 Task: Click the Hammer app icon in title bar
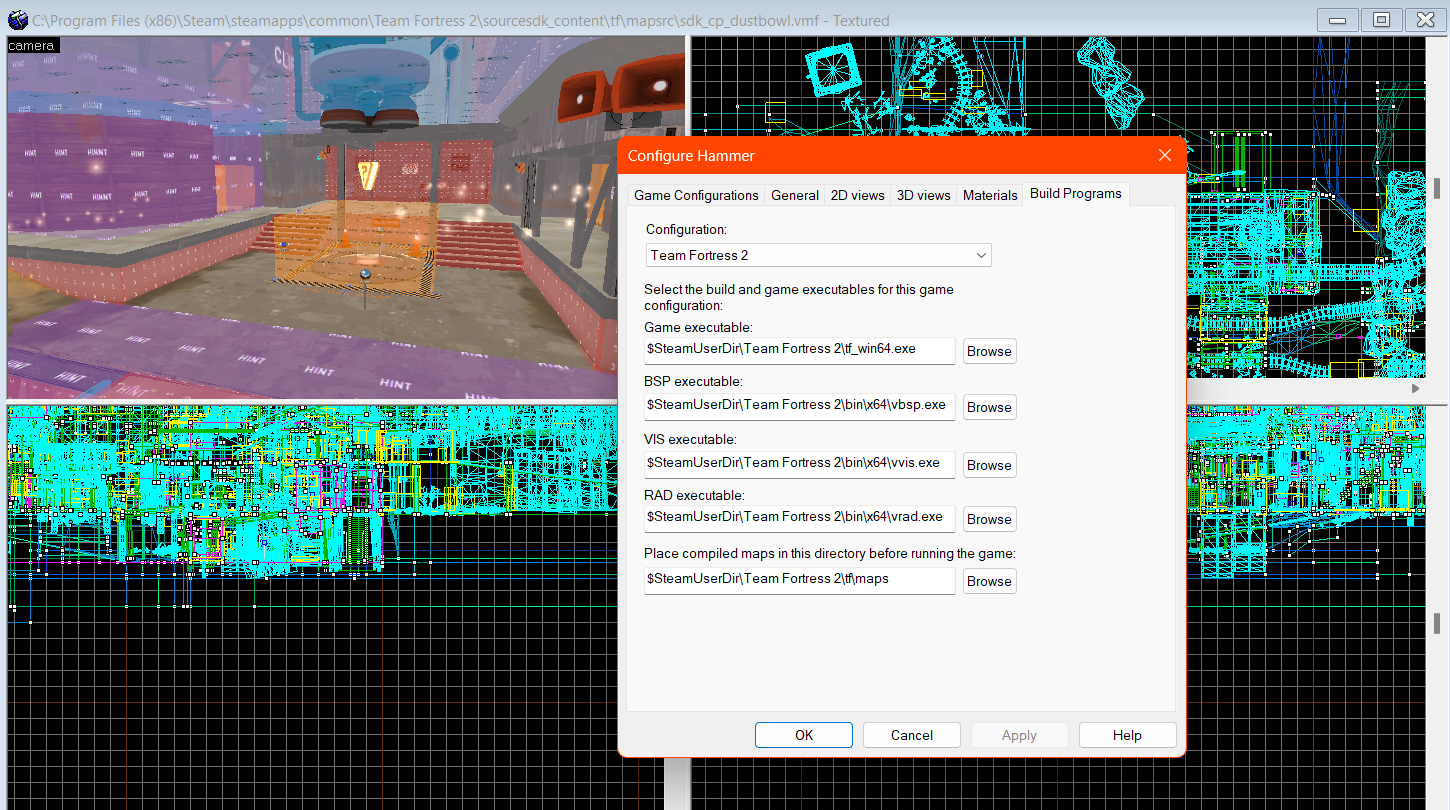pos(17,20)
